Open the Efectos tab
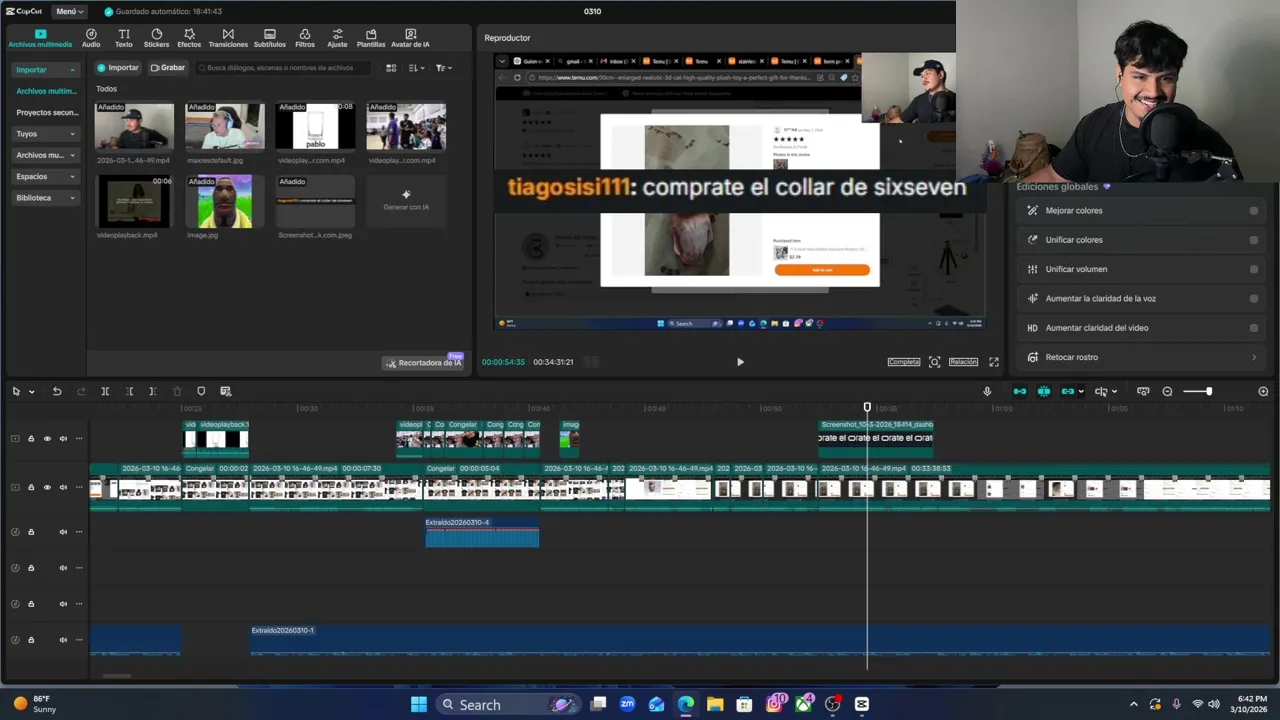The height and width of the screenshot is (720, 1280). (189, 38)
